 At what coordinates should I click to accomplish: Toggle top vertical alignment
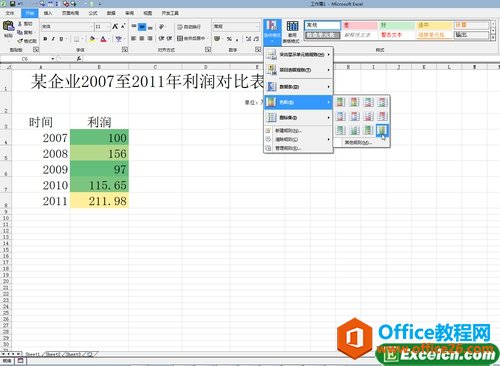[134, 27]
